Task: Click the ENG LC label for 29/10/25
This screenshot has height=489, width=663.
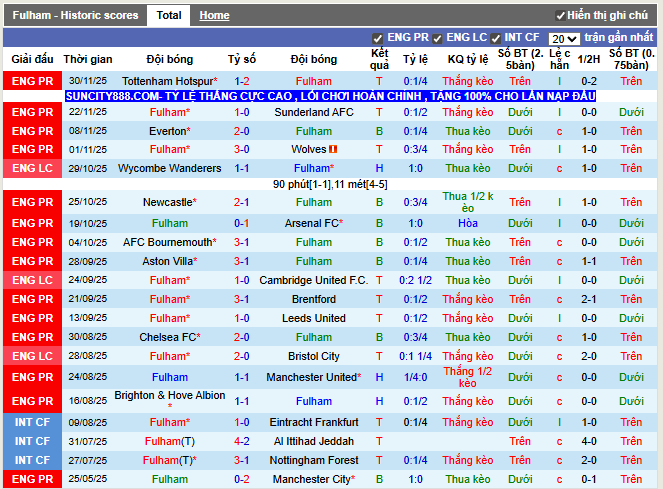Action: point(33,168)
